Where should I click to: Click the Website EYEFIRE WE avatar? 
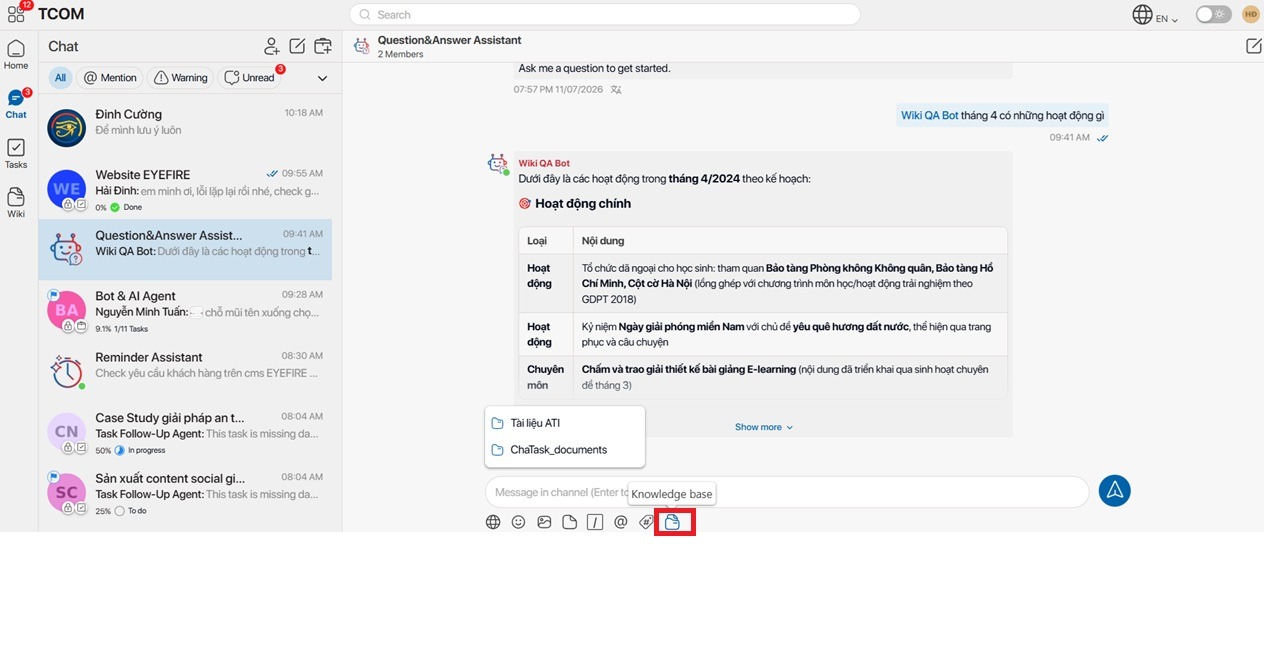[67, 189]
